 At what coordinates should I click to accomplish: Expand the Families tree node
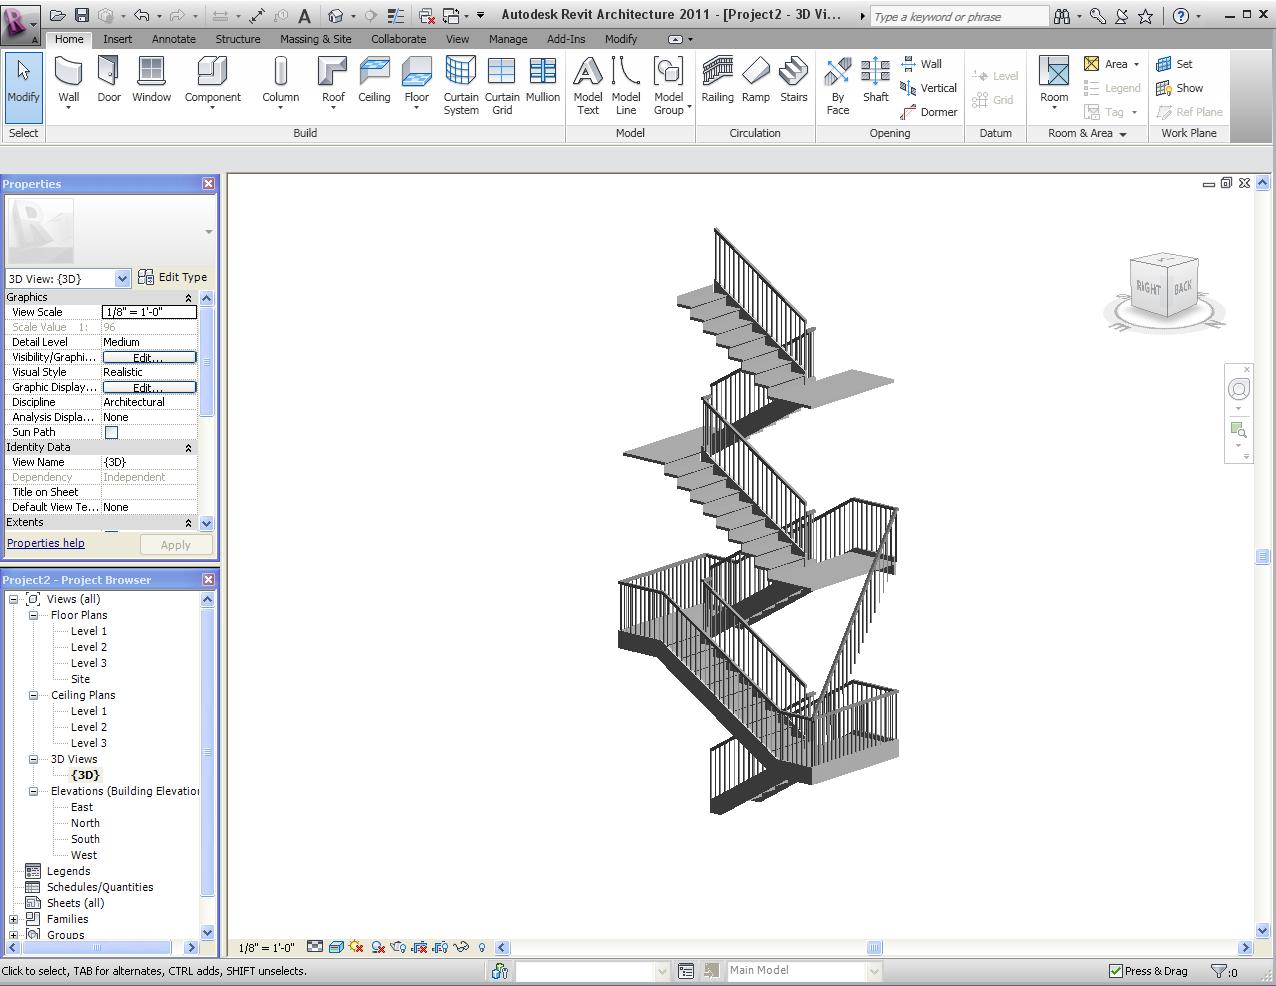13,919
